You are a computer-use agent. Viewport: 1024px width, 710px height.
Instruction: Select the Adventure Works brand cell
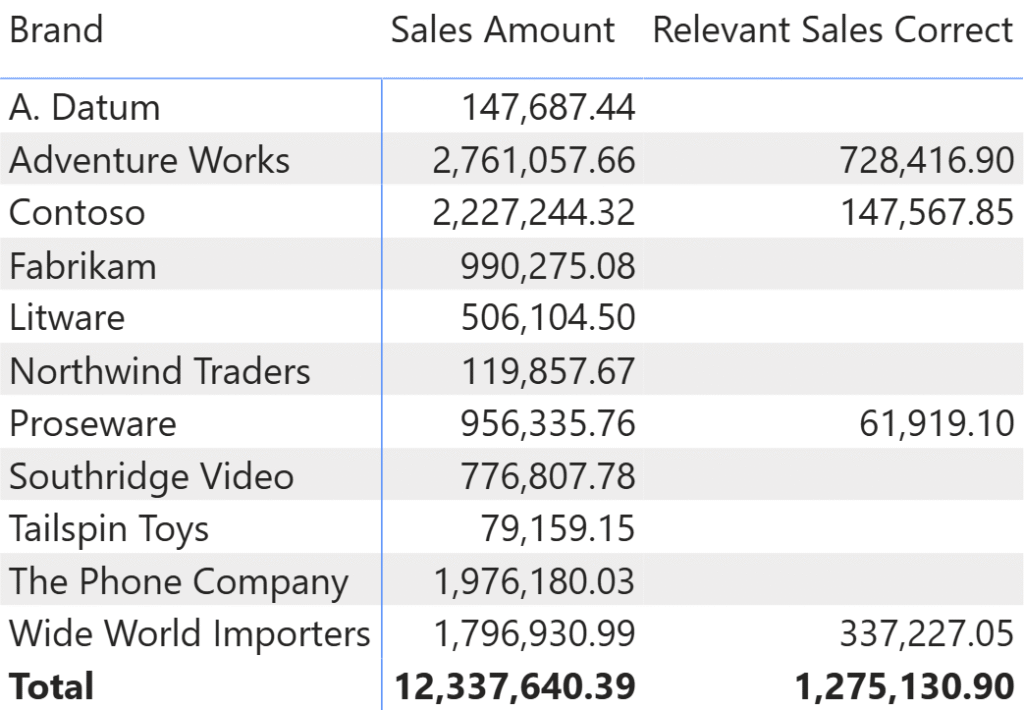click(150, 160)
